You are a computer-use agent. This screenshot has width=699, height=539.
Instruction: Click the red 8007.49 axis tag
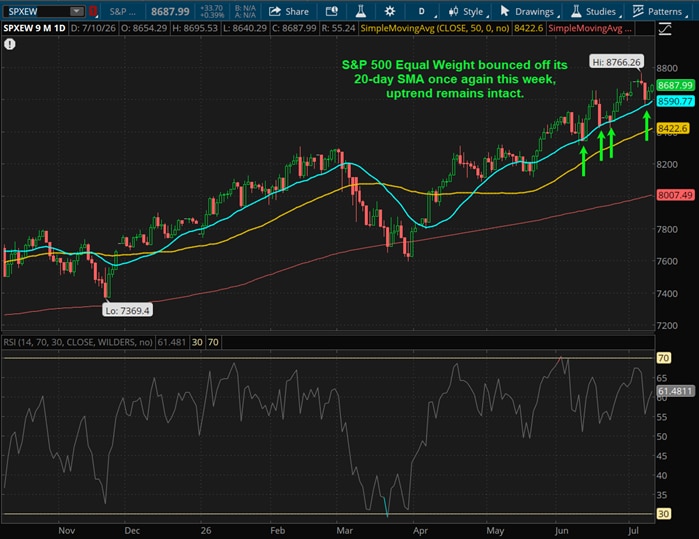pyautogui.click(x=675, y=195)
